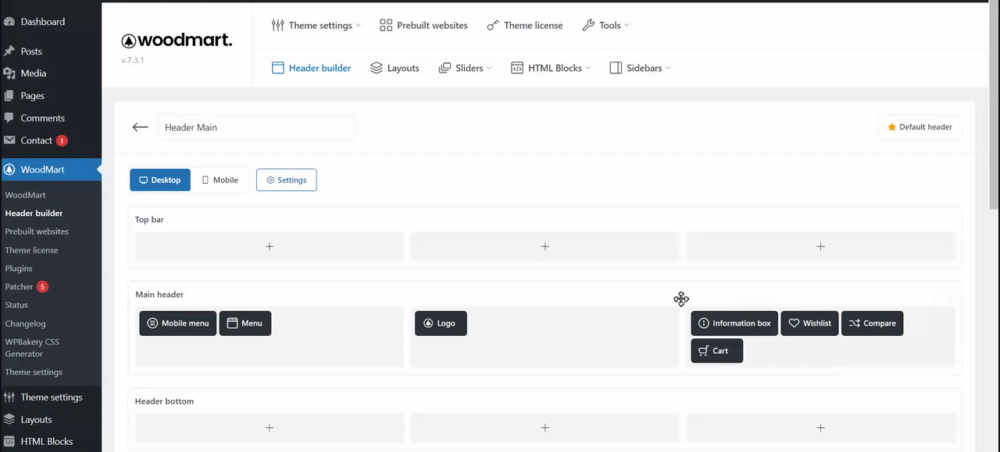This screenshot has width=1000, height=452.
Task: Switch to Desktop view
Action: (159, 180)
